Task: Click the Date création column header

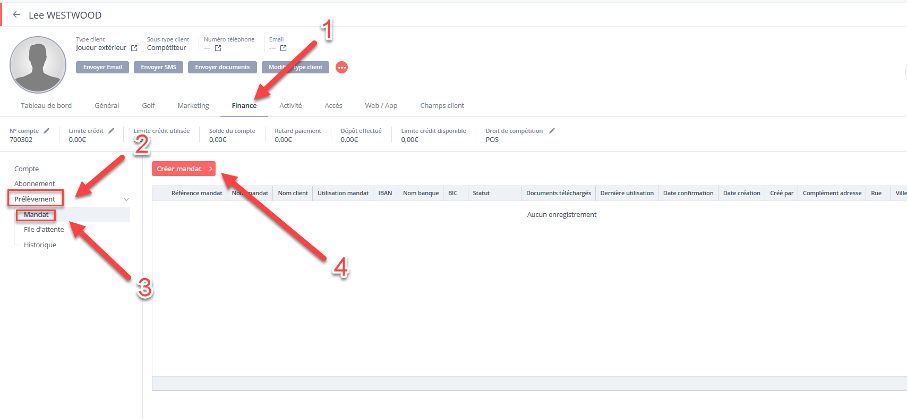Action: click(741, 192)
